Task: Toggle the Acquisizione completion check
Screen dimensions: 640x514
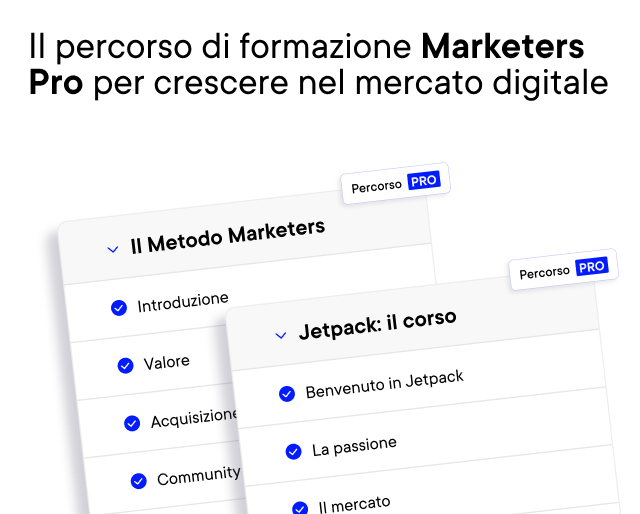Action: (x=132, y=423)
